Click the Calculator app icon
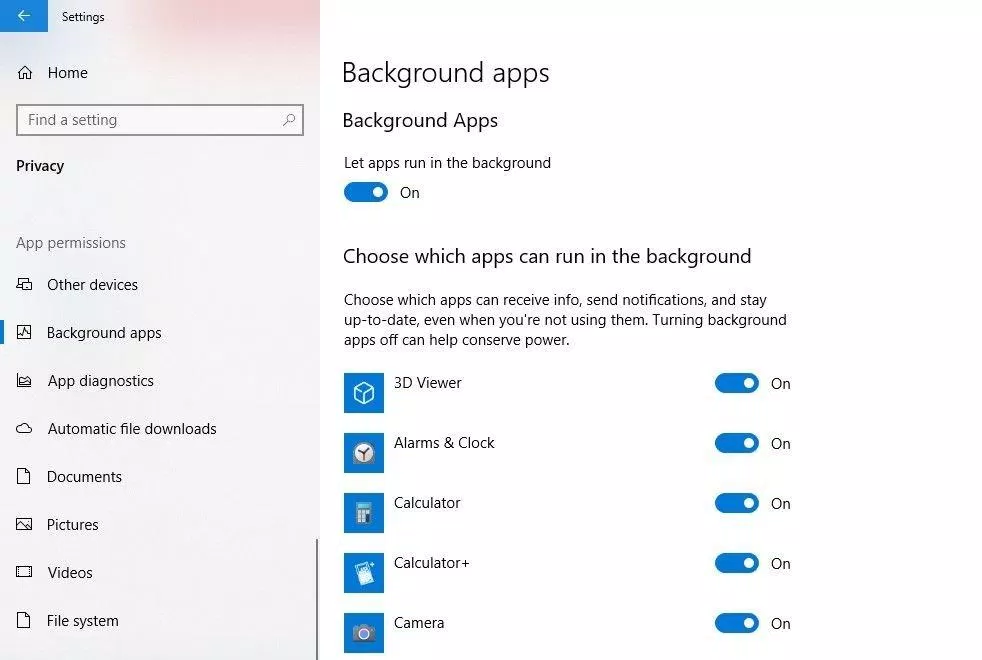This screenshot has height=660, width=982. coord(363,512)
